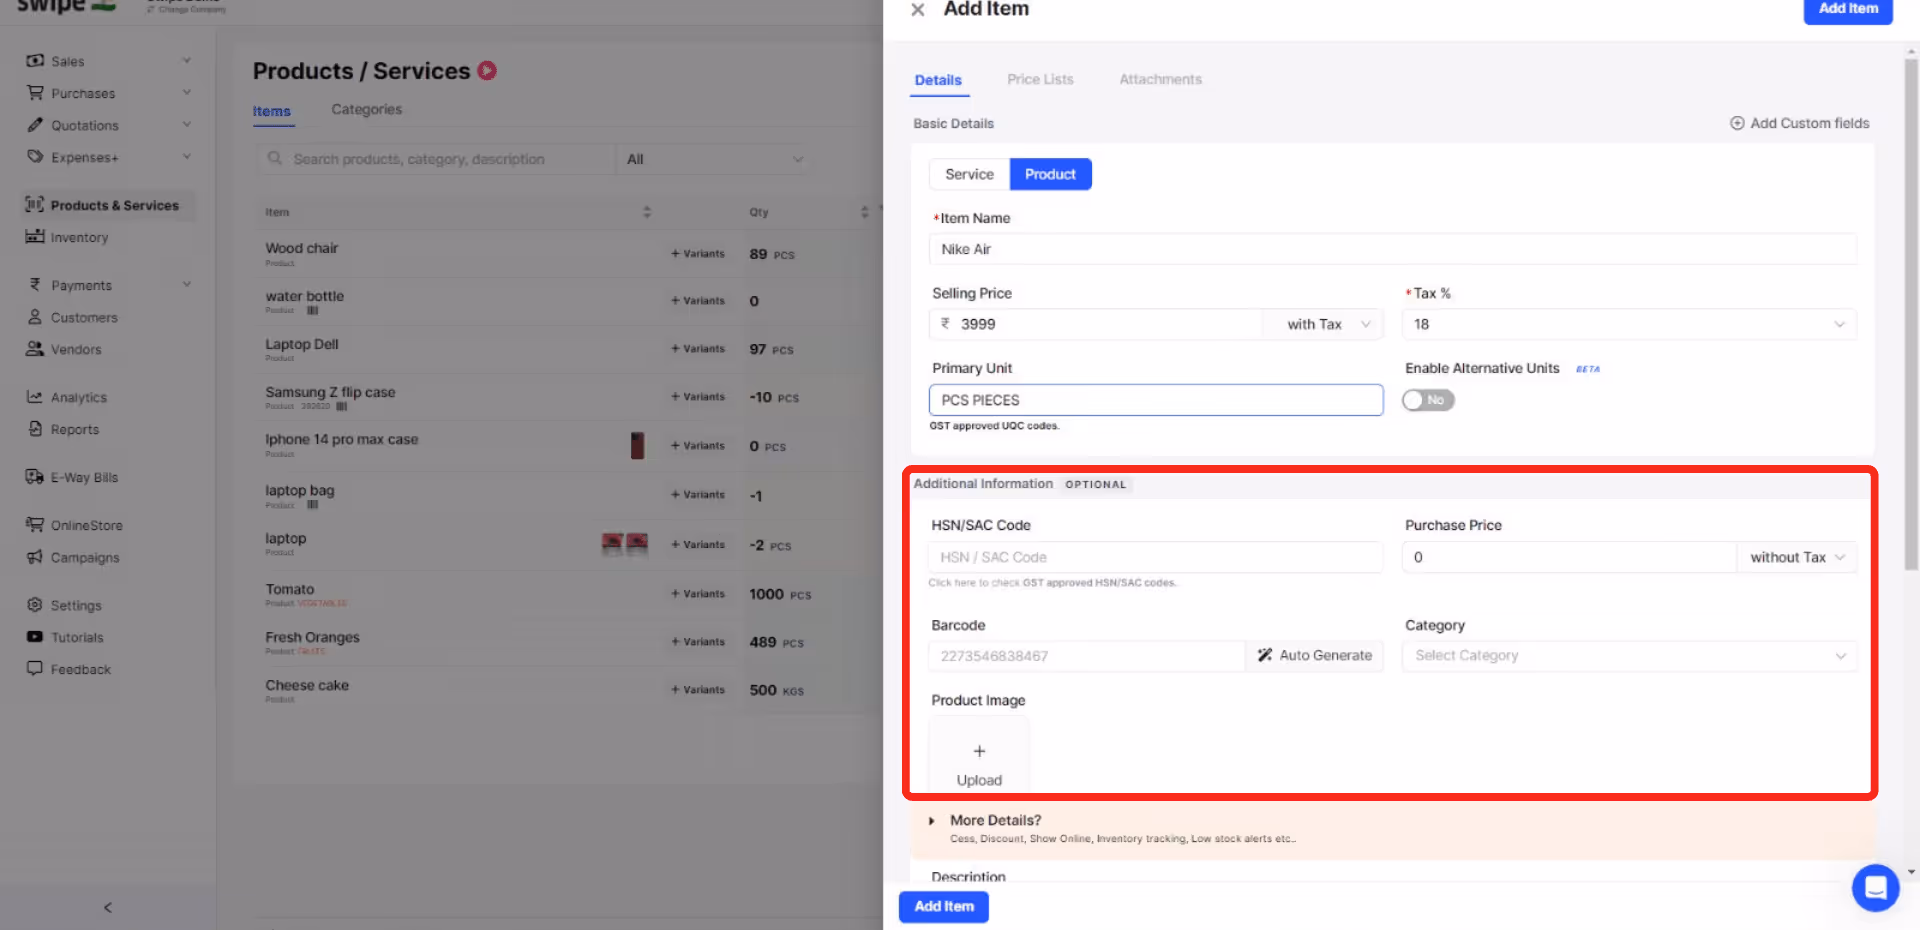Click the search magnifier icon in products list
1920x930 pixels.
click(x=274, y=159)
